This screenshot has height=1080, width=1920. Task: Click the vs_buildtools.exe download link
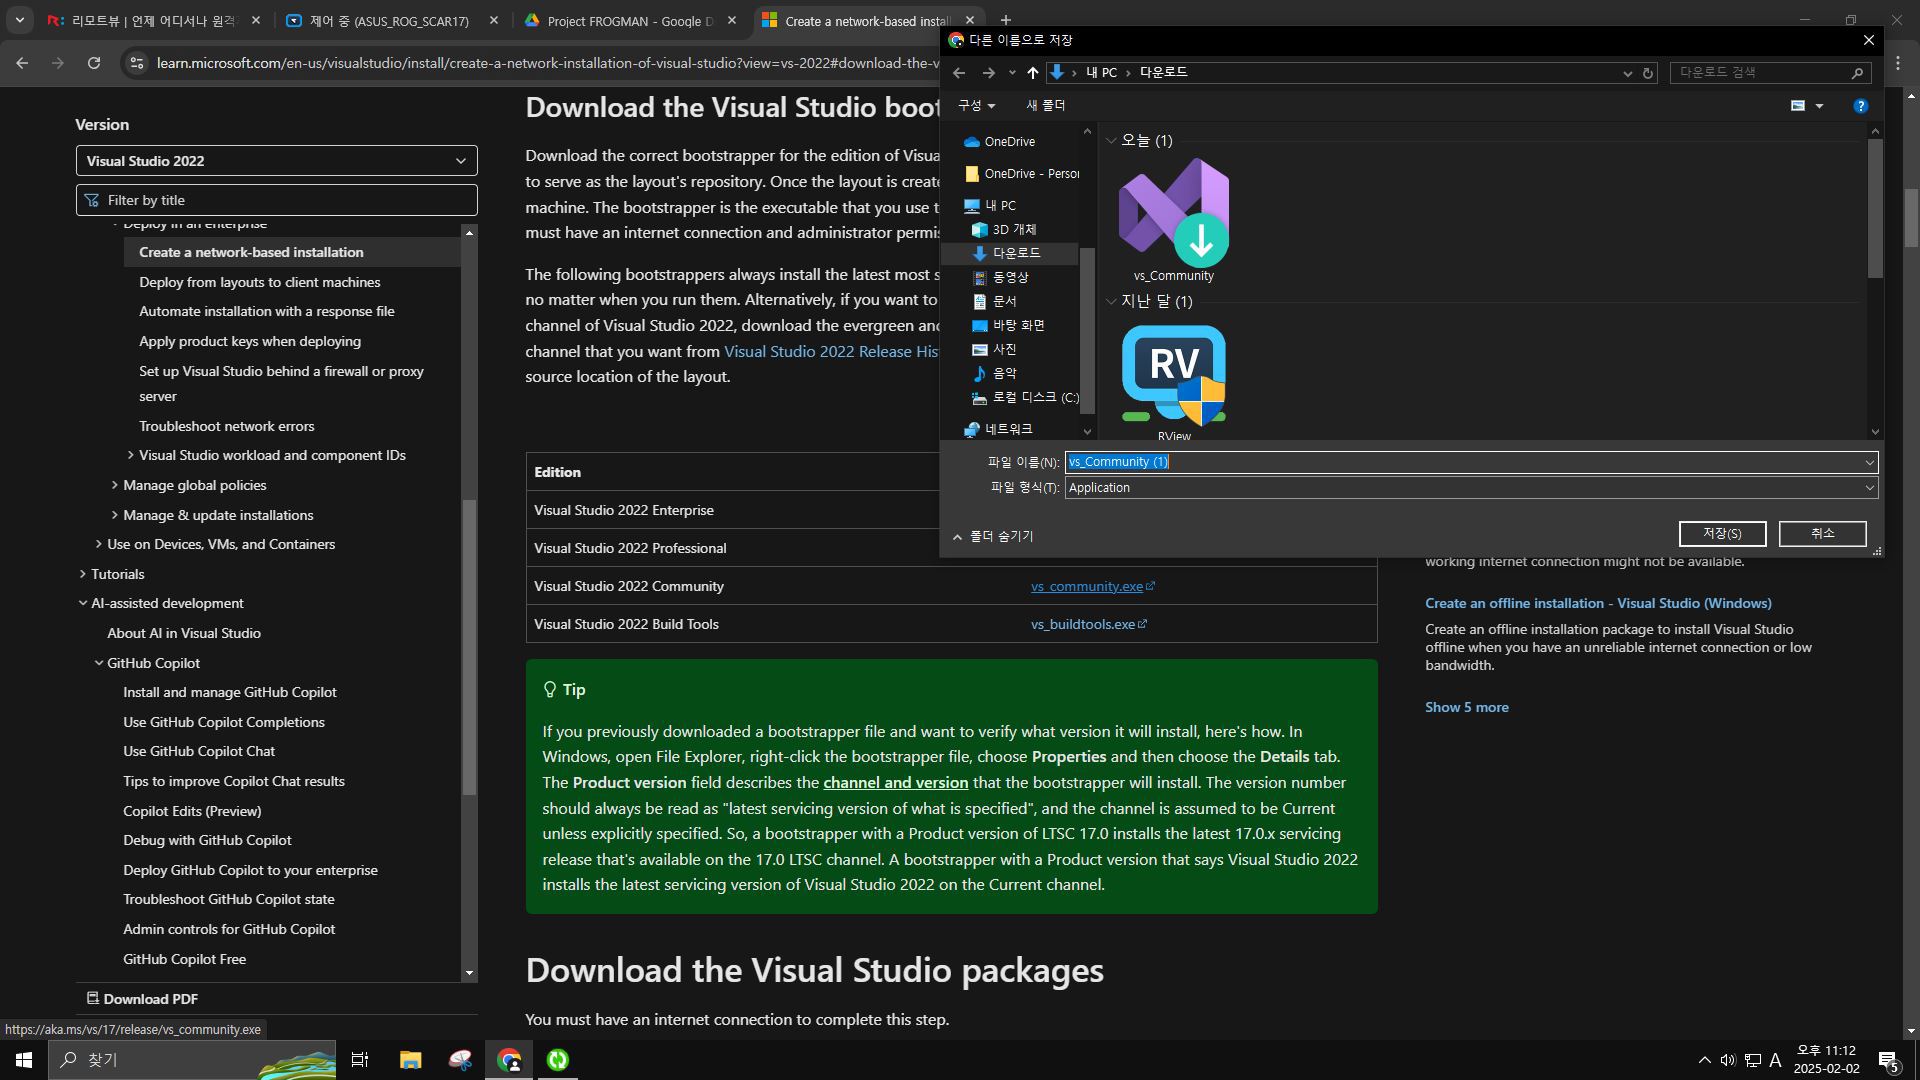[1088, 625]
